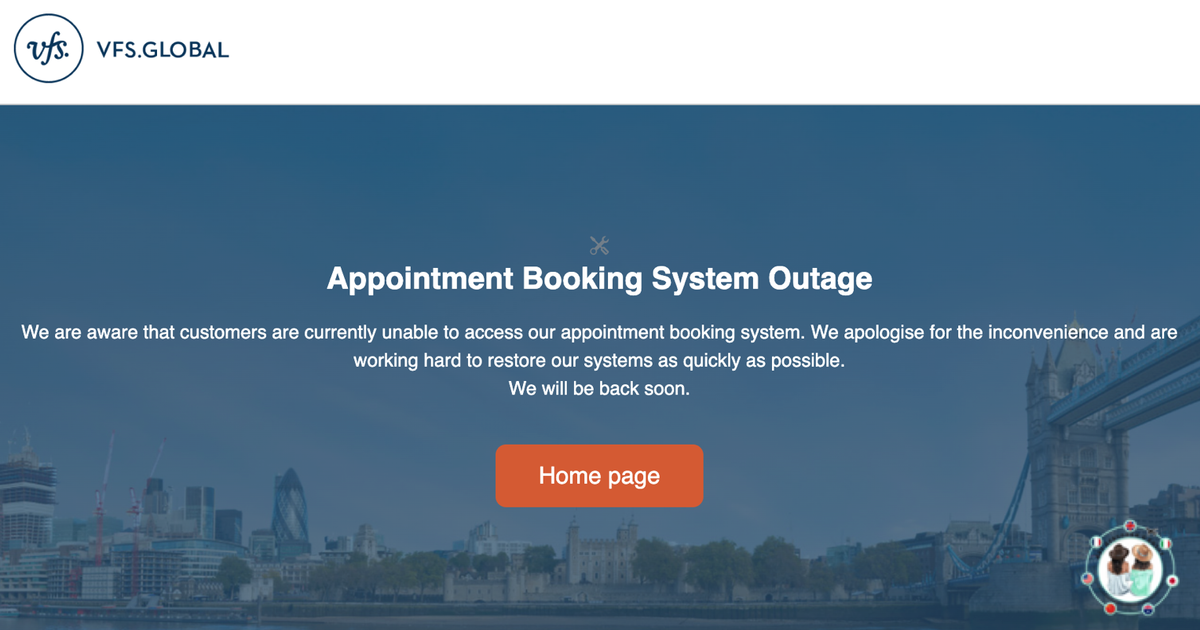The height and width of the screenshot is (630, 1200).
Task: Select the Chinese flag on widget ring
Action: point(1110,608)
